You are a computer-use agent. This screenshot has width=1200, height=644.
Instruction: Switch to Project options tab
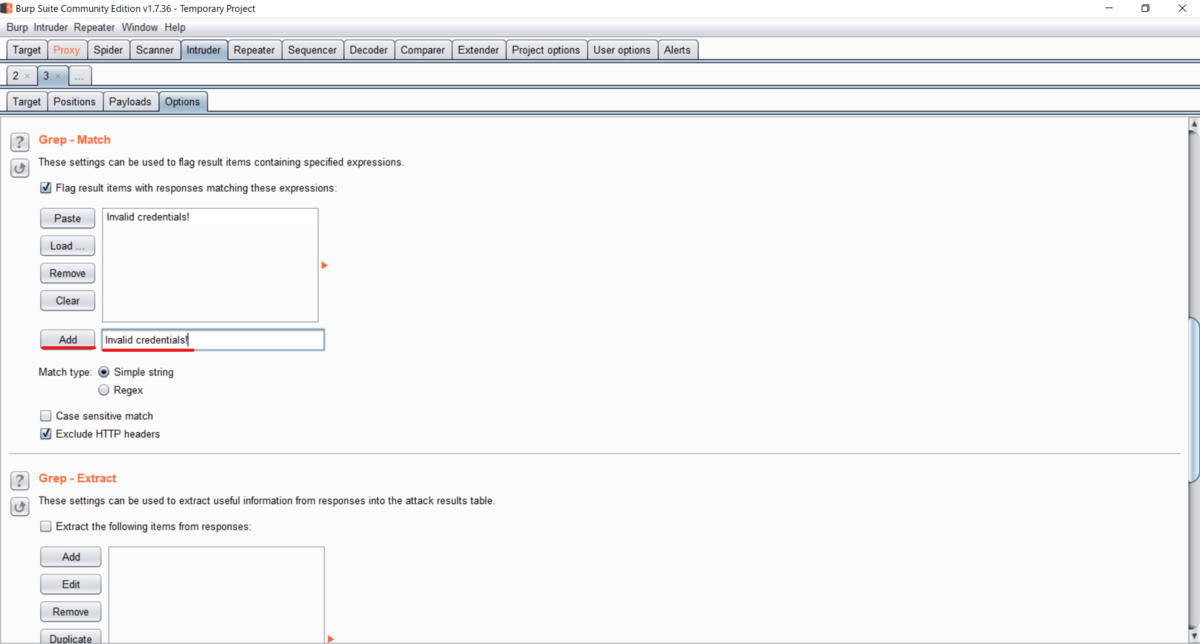(546, 50)
